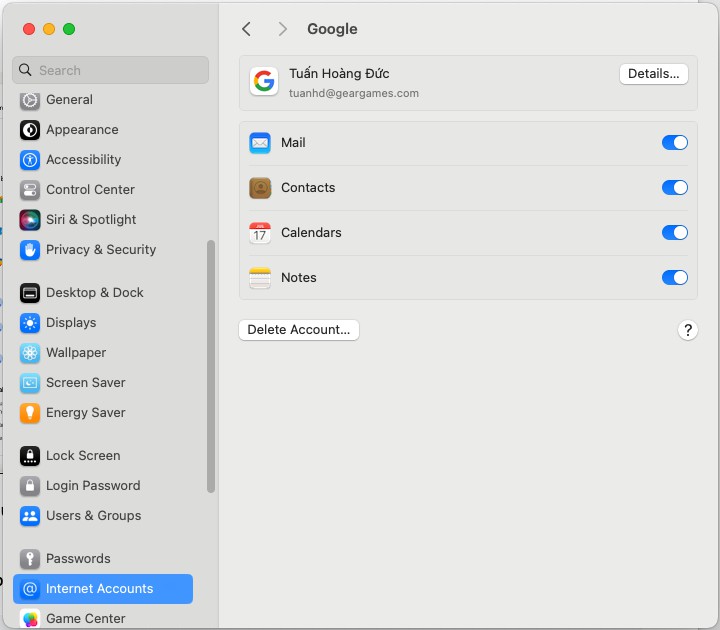Switch off Calendars syncing toggle
720x630 pixels.
click(675, 233)
